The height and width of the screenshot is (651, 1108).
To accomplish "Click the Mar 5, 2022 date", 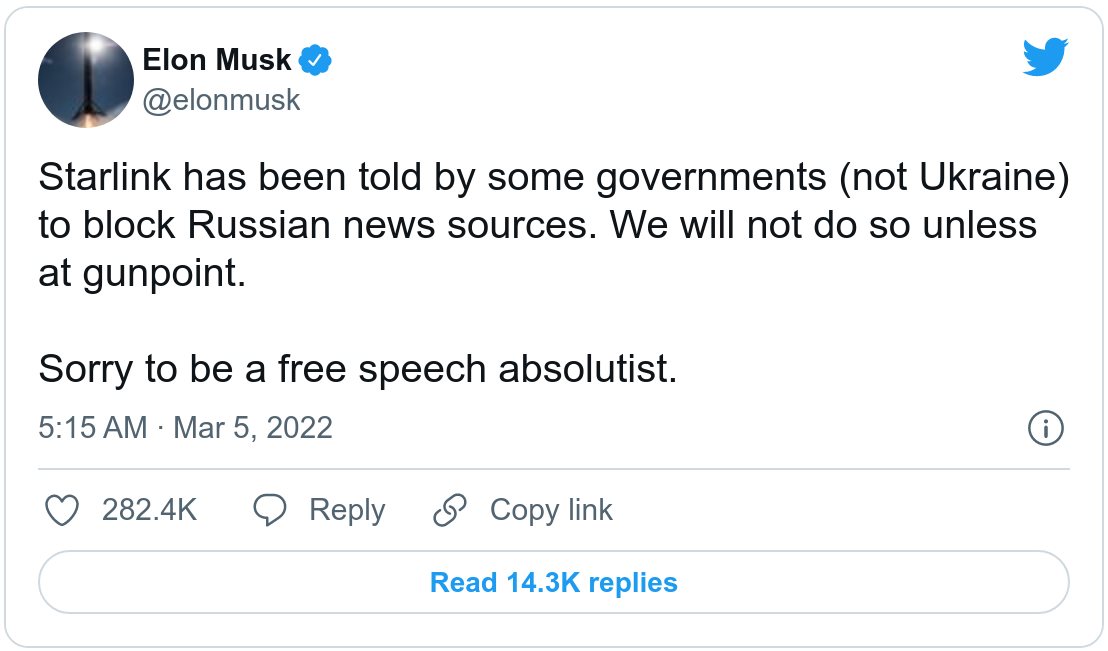I will (253, 428).
